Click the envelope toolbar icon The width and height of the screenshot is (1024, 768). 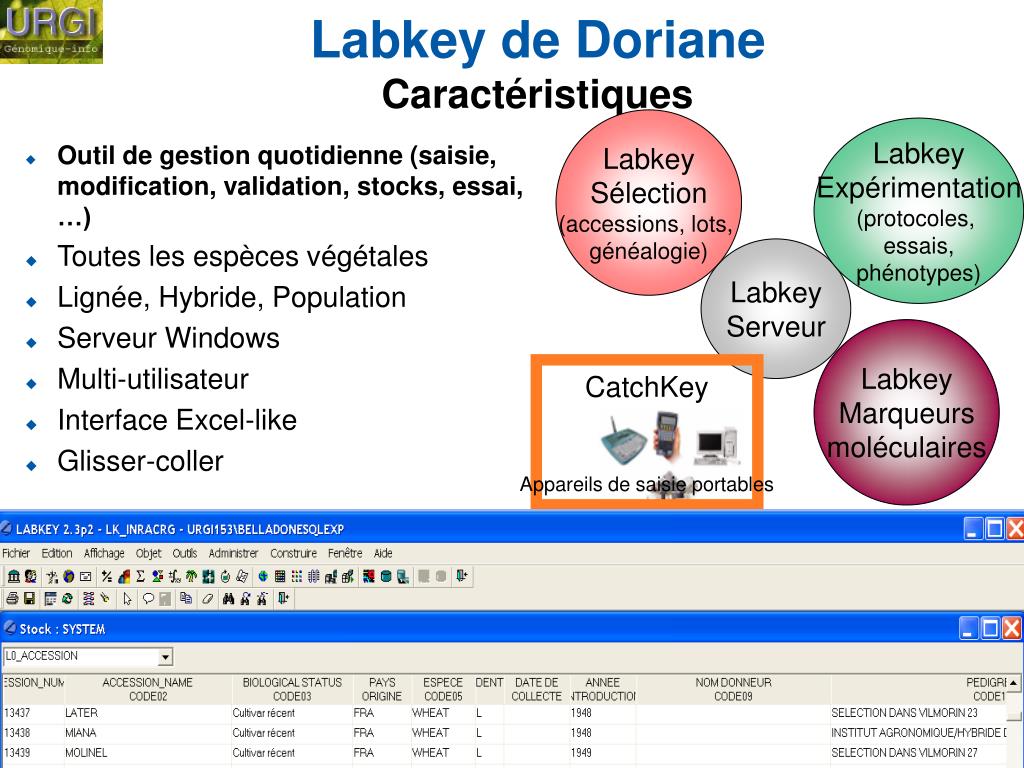tap(86, 577)
